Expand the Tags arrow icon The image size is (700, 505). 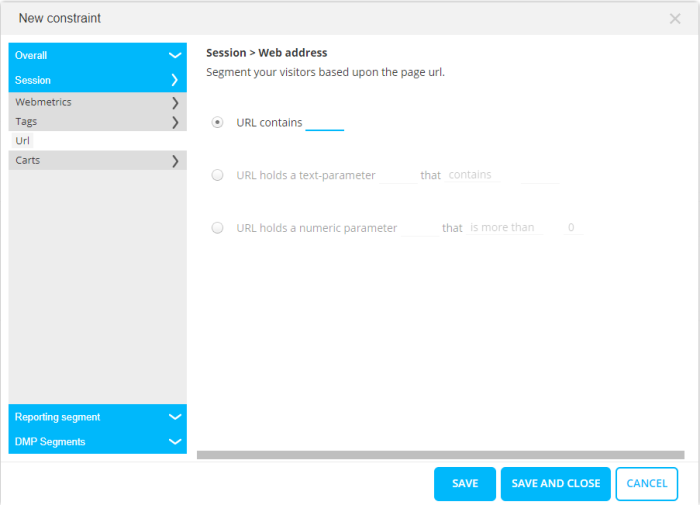(175, 122)
